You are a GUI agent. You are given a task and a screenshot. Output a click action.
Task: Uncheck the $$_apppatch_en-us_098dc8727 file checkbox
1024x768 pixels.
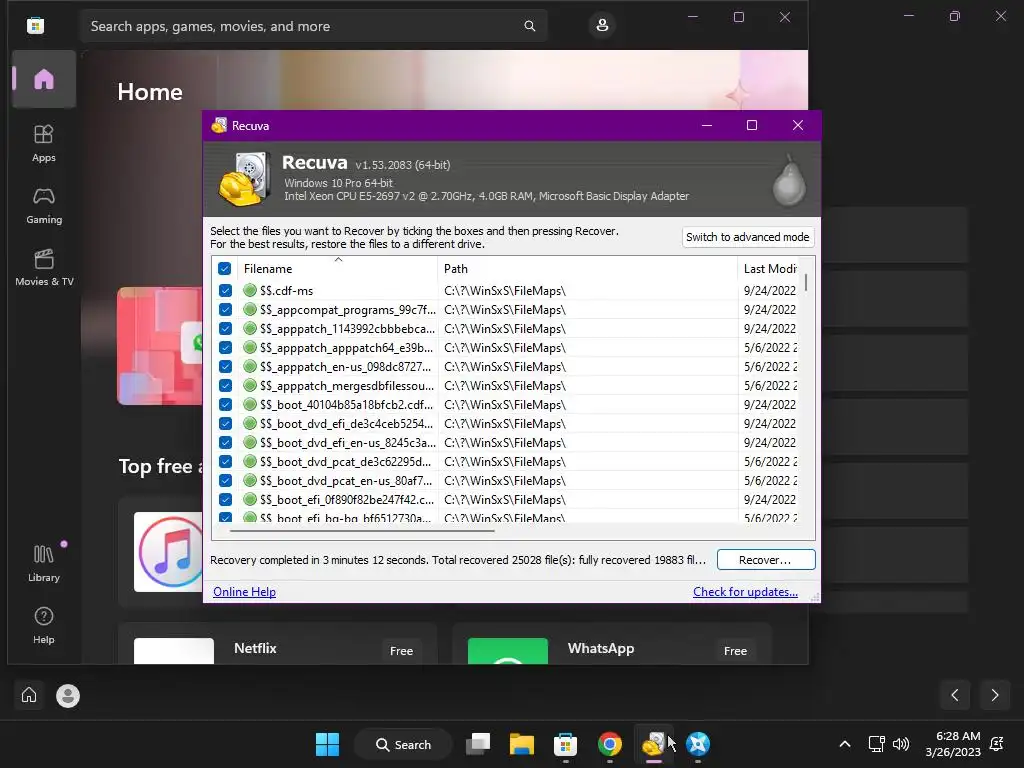(225, 366)
